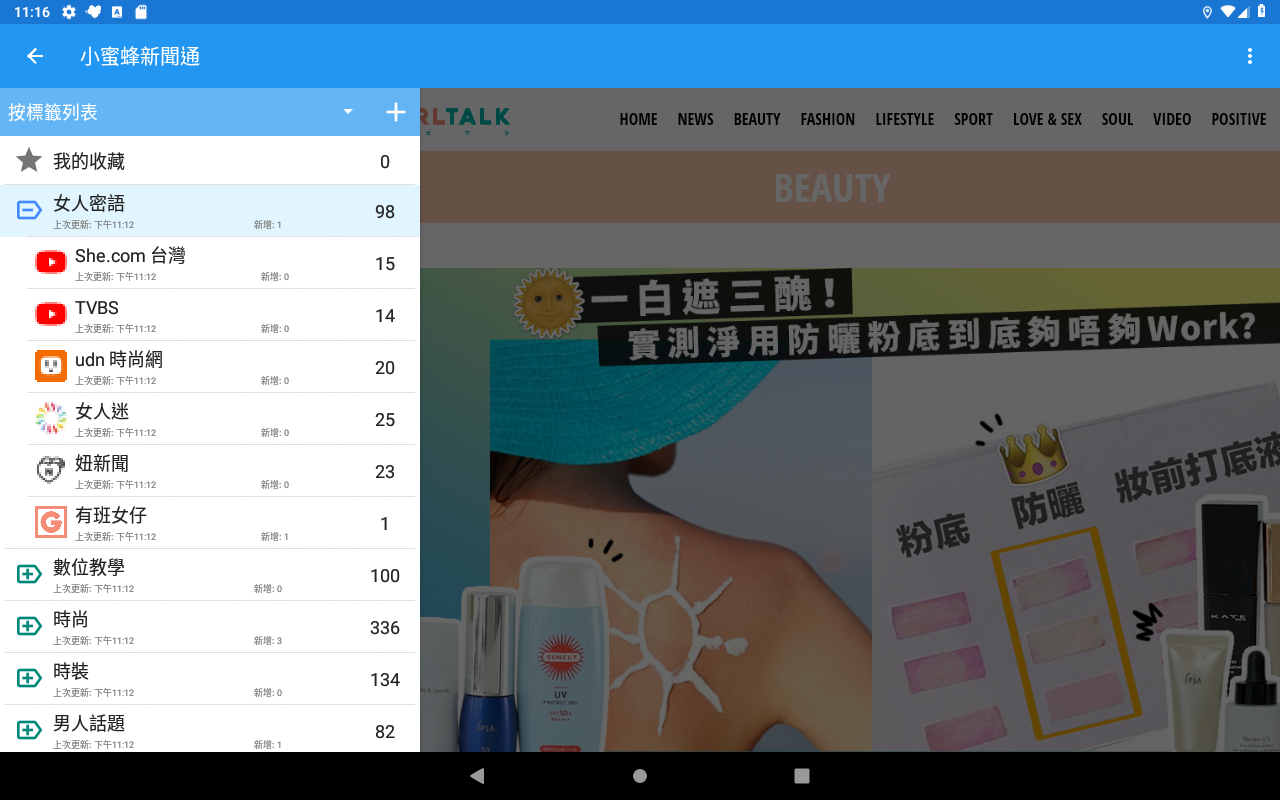Image resolution: width=1280 pixels, height=800 pixels.
Task: Select the udn 時尚網 feed icon
Action: [51, 366]
